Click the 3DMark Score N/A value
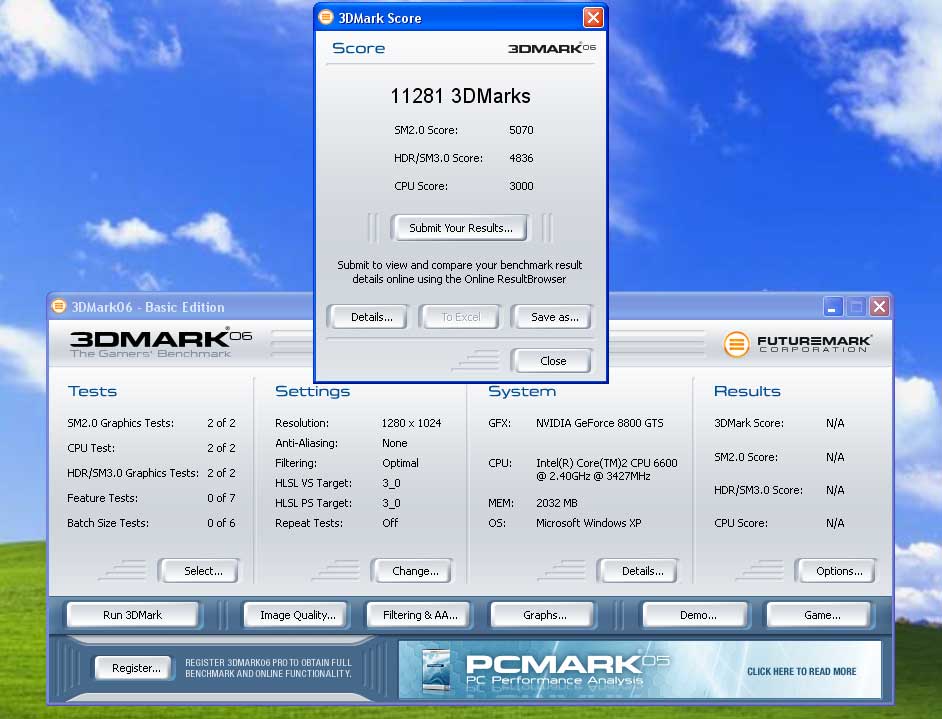The width and height of the screenshot is (942, 719). coord(835,423)
